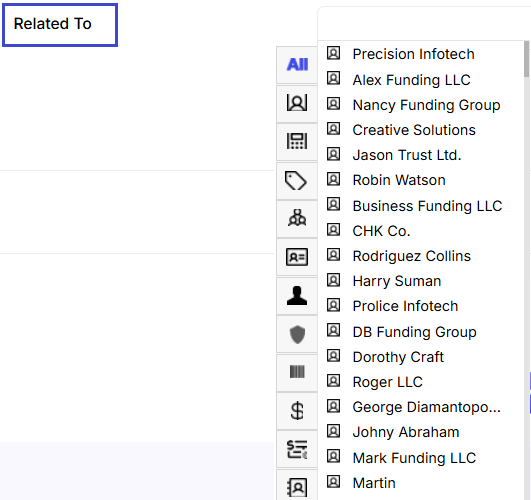Filter by group of people icon
Screen dimensions: 531x500
pos(297,218)
